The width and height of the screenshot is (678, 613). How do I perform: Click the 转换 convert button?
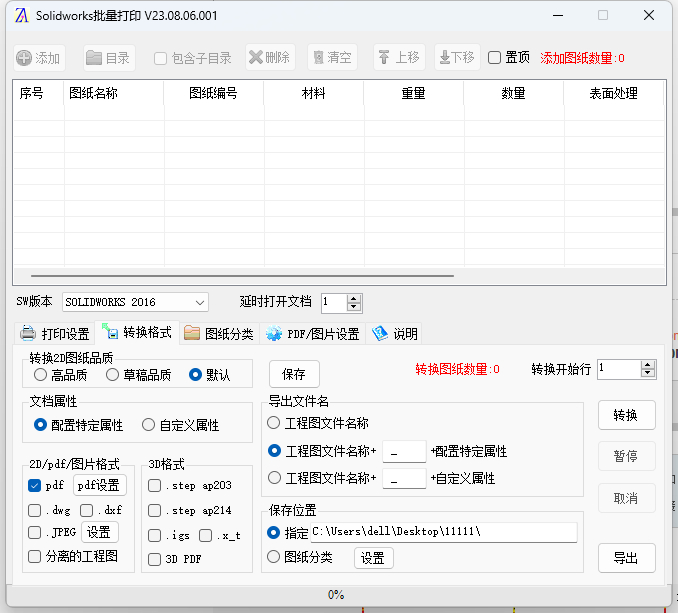626,415
